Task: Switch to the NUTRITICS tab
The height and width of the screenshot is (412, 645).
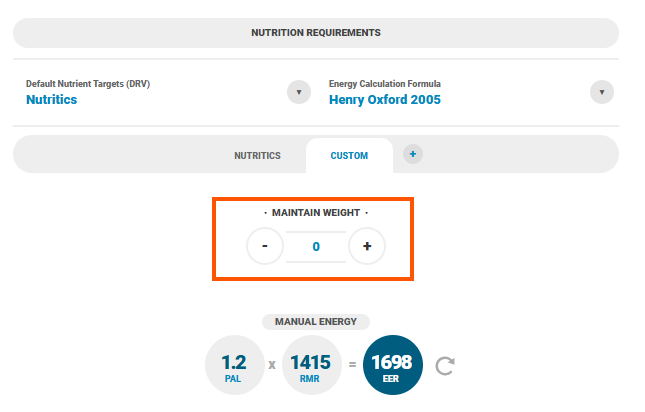Action: pyautogui.click(x=258, y=156)
